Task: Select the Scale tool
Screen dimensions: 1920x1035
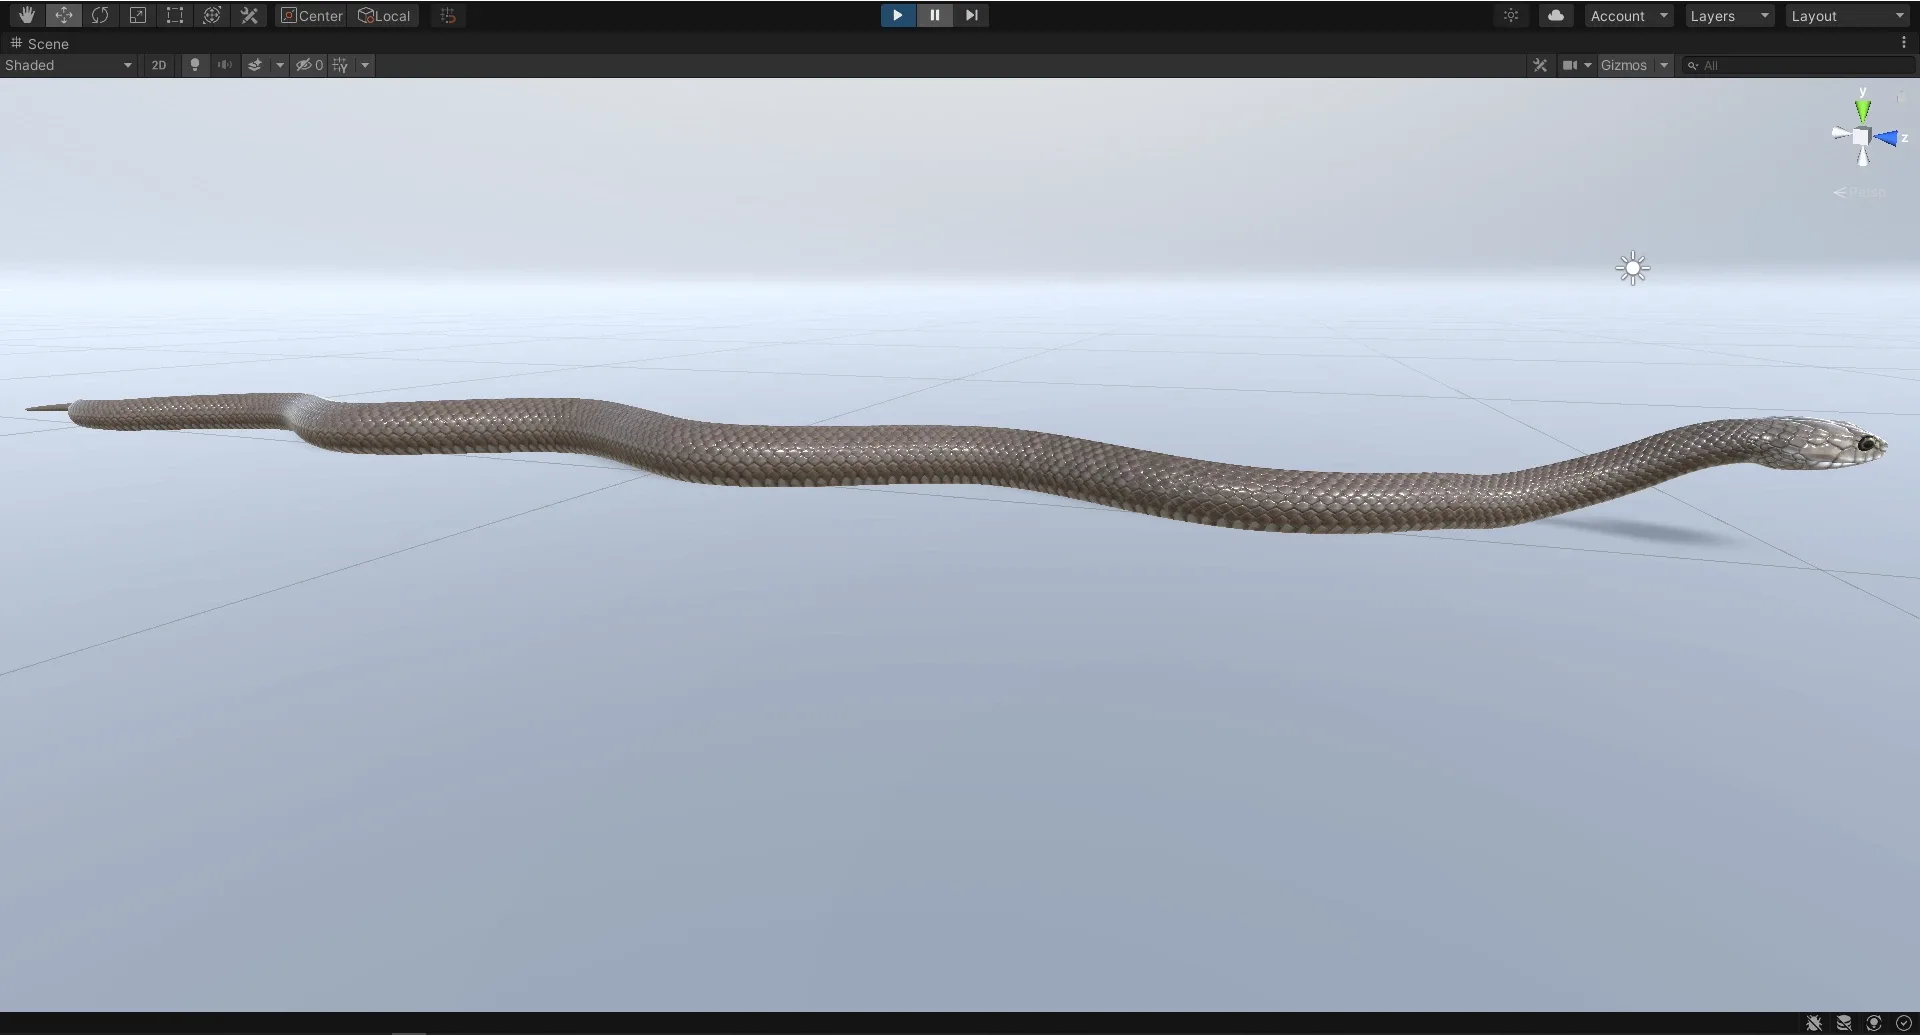Action: [138, 15]
